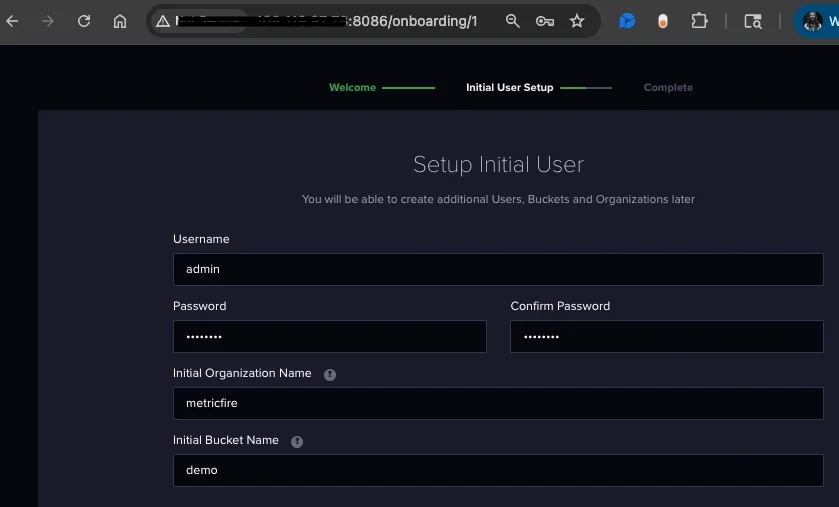Click the orange-dot extension icon

coord(663,21)
